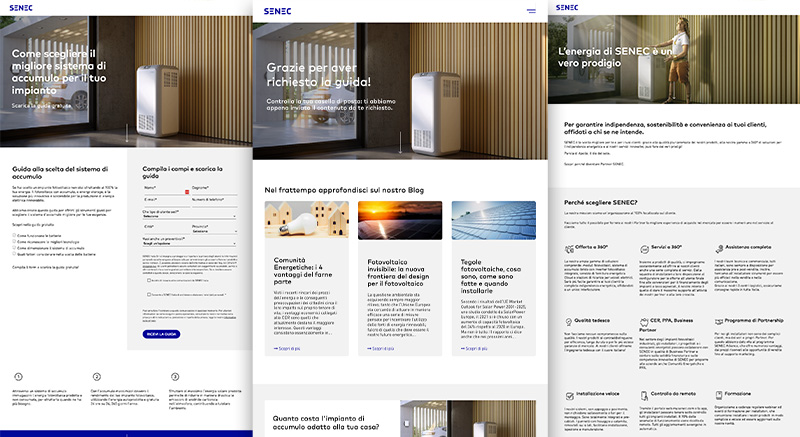The height and width of the screenshot is (437, 800).
Task: Open the hamburger menu in the header
Action: click(x=530, y=10)
